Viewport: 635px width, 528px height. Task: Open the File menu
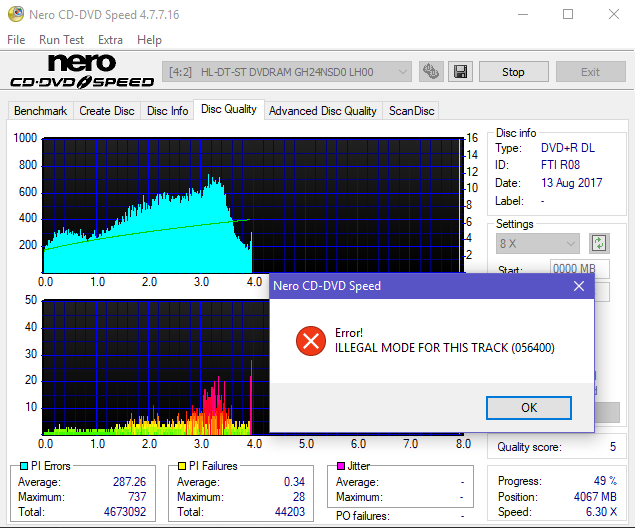16,40
